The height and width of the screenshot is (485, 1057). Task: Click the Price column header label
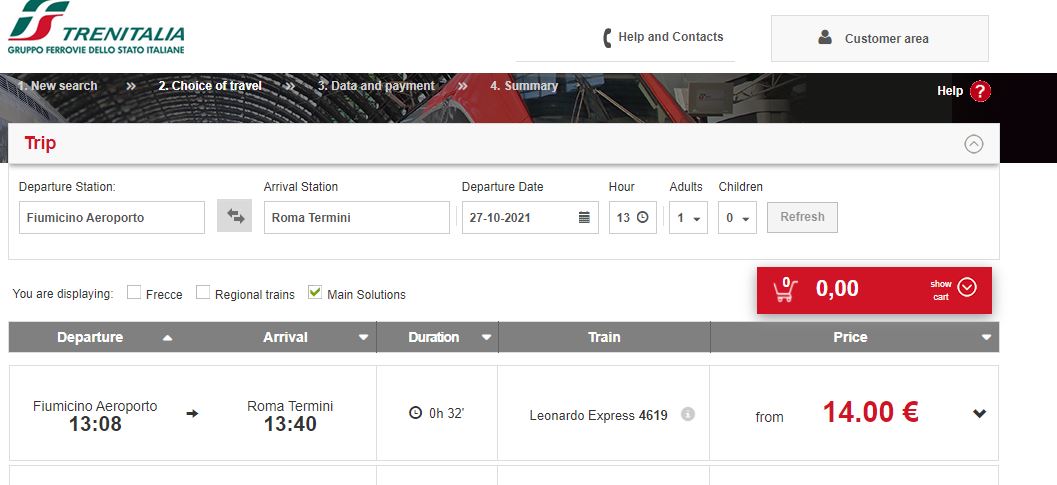click(x=850, y=337)
